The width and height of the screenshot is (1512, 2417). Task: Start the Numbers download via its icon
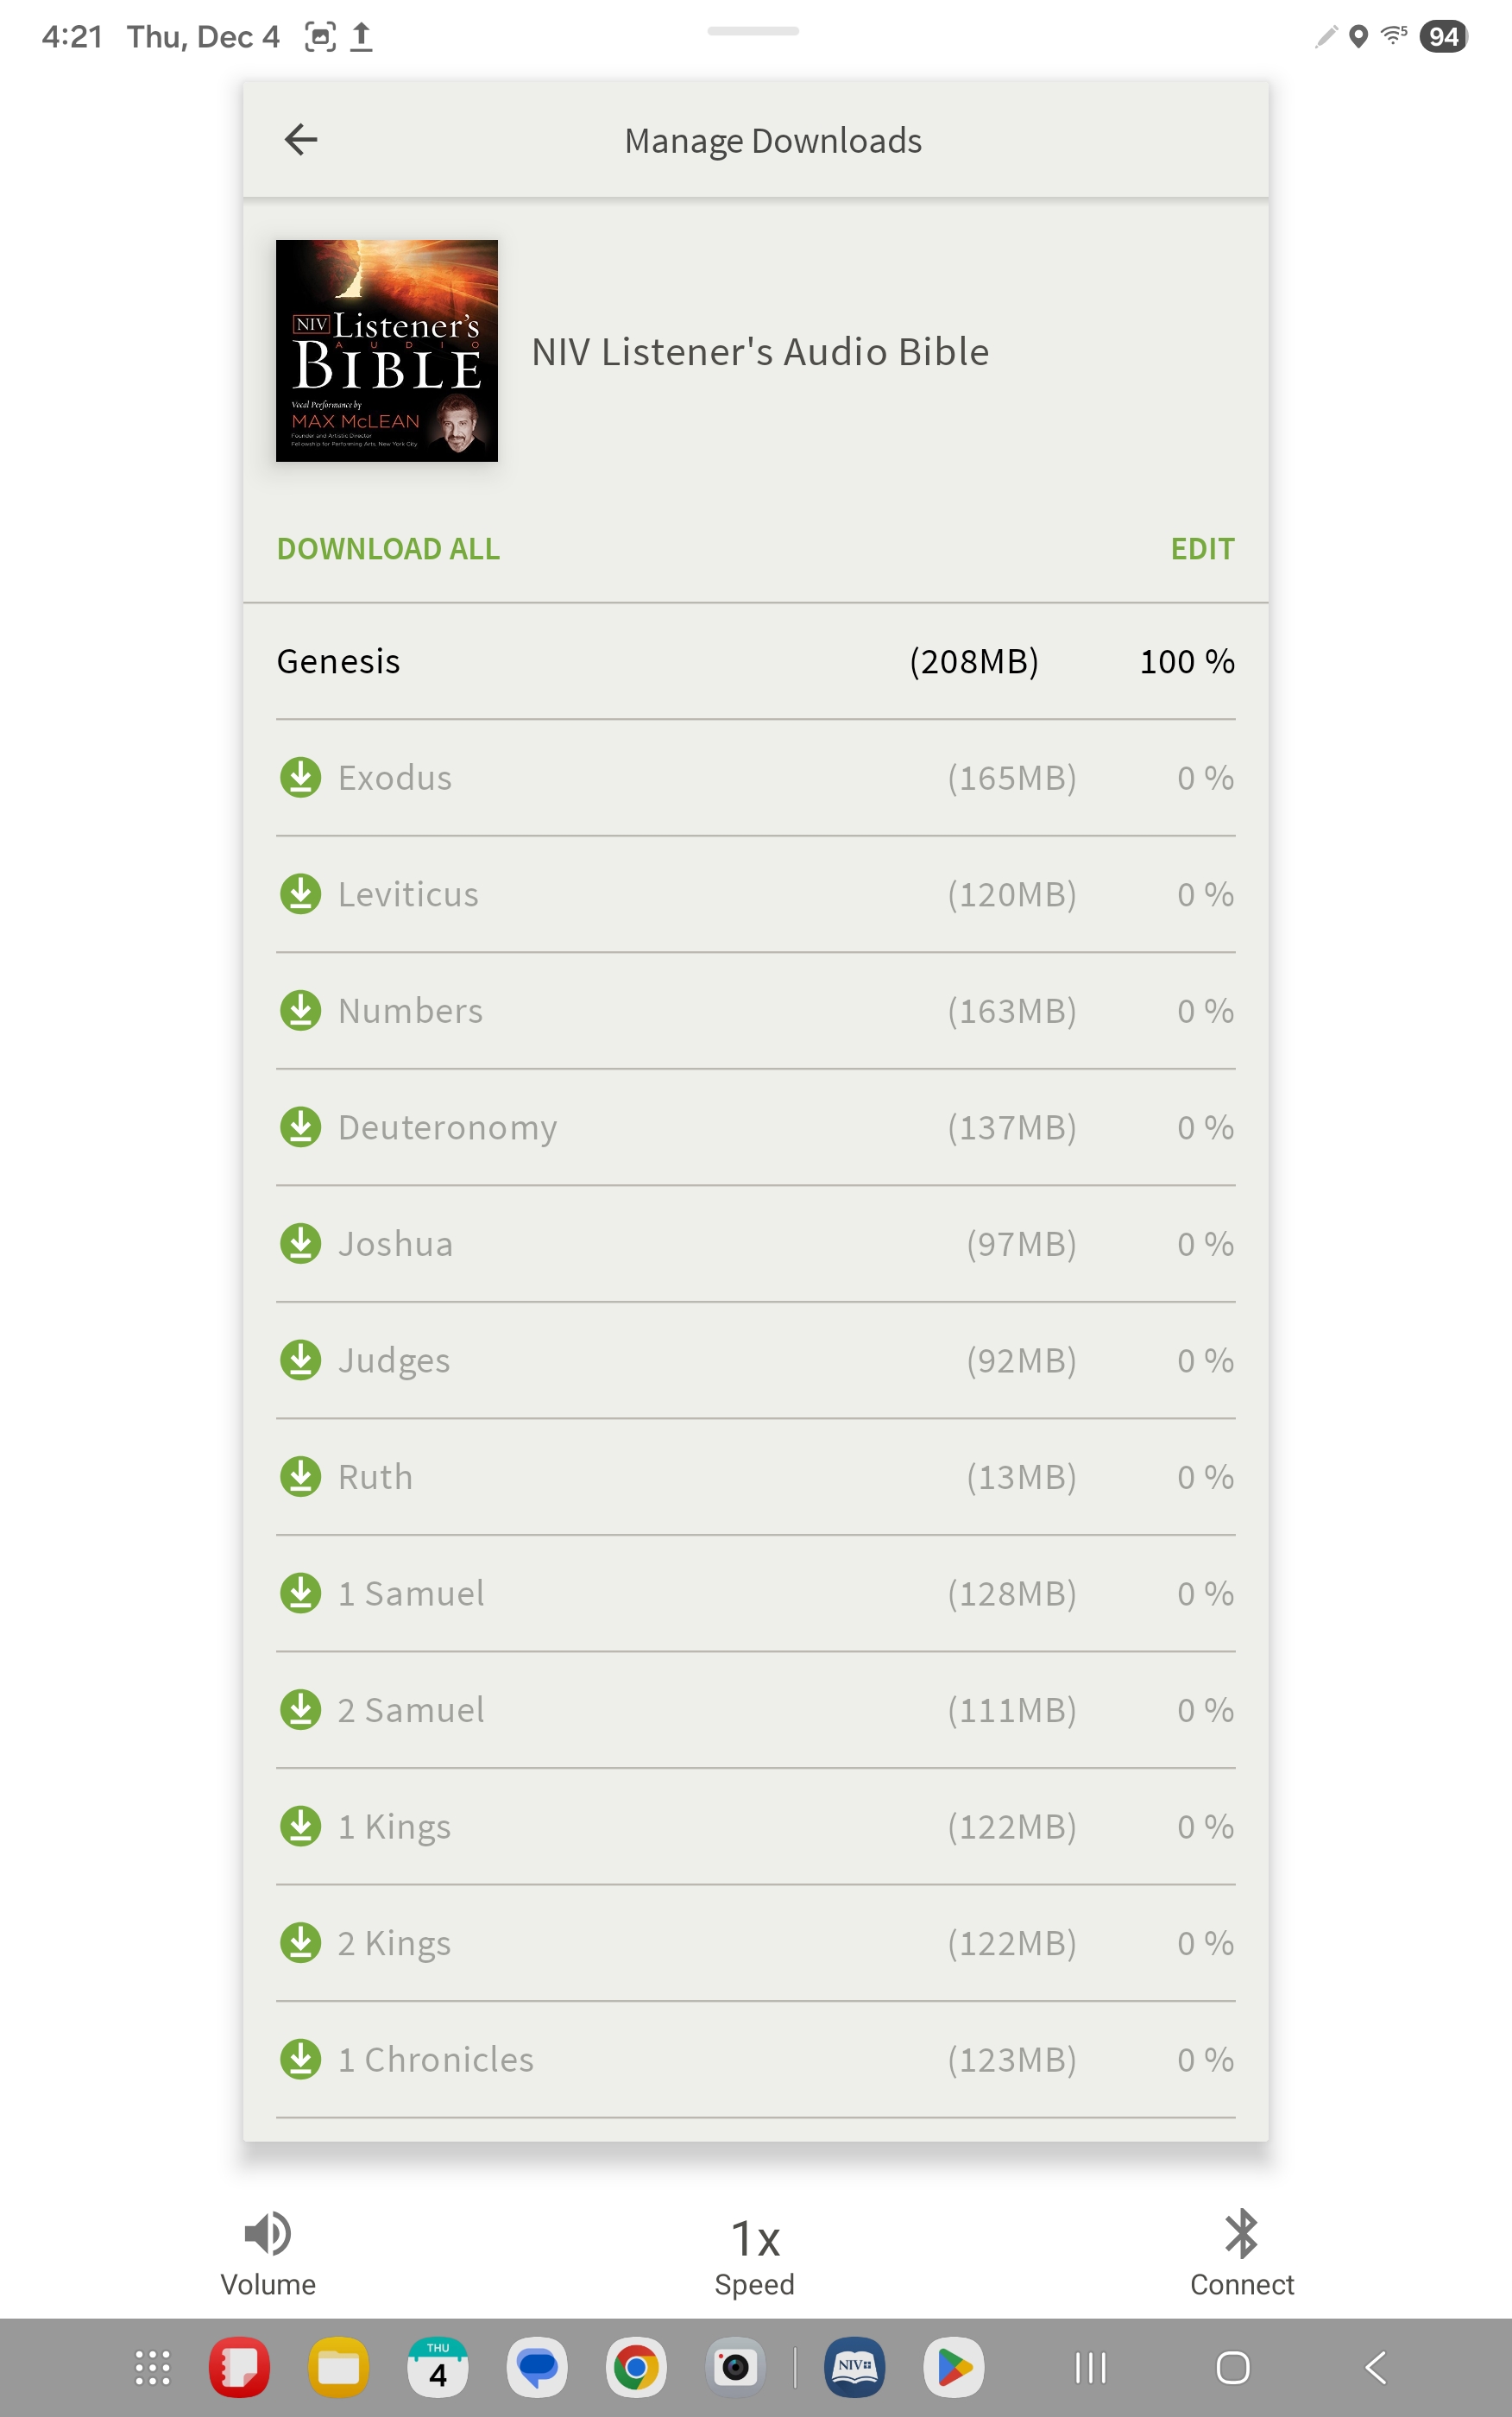(300, 1011)
